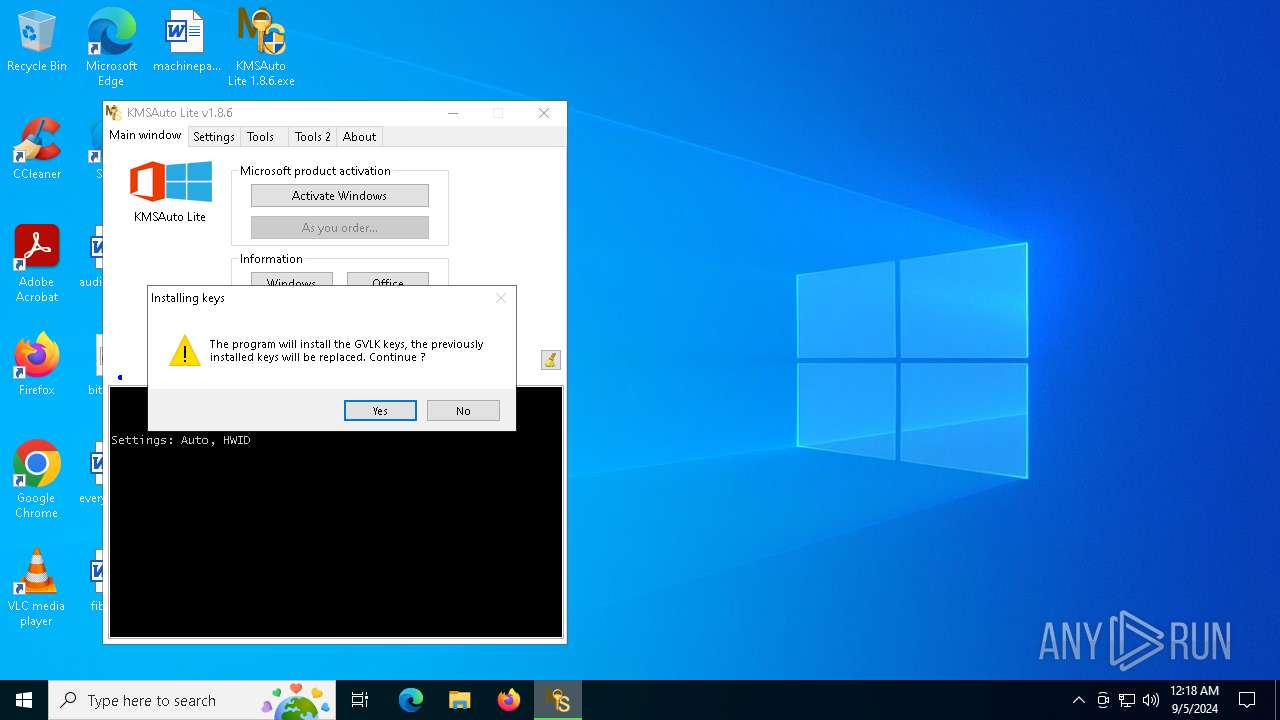Screen dimensions: 1280x720
Task: Open Task View from the taskbar
Action: pyautogui.click(x=360, y=700)
